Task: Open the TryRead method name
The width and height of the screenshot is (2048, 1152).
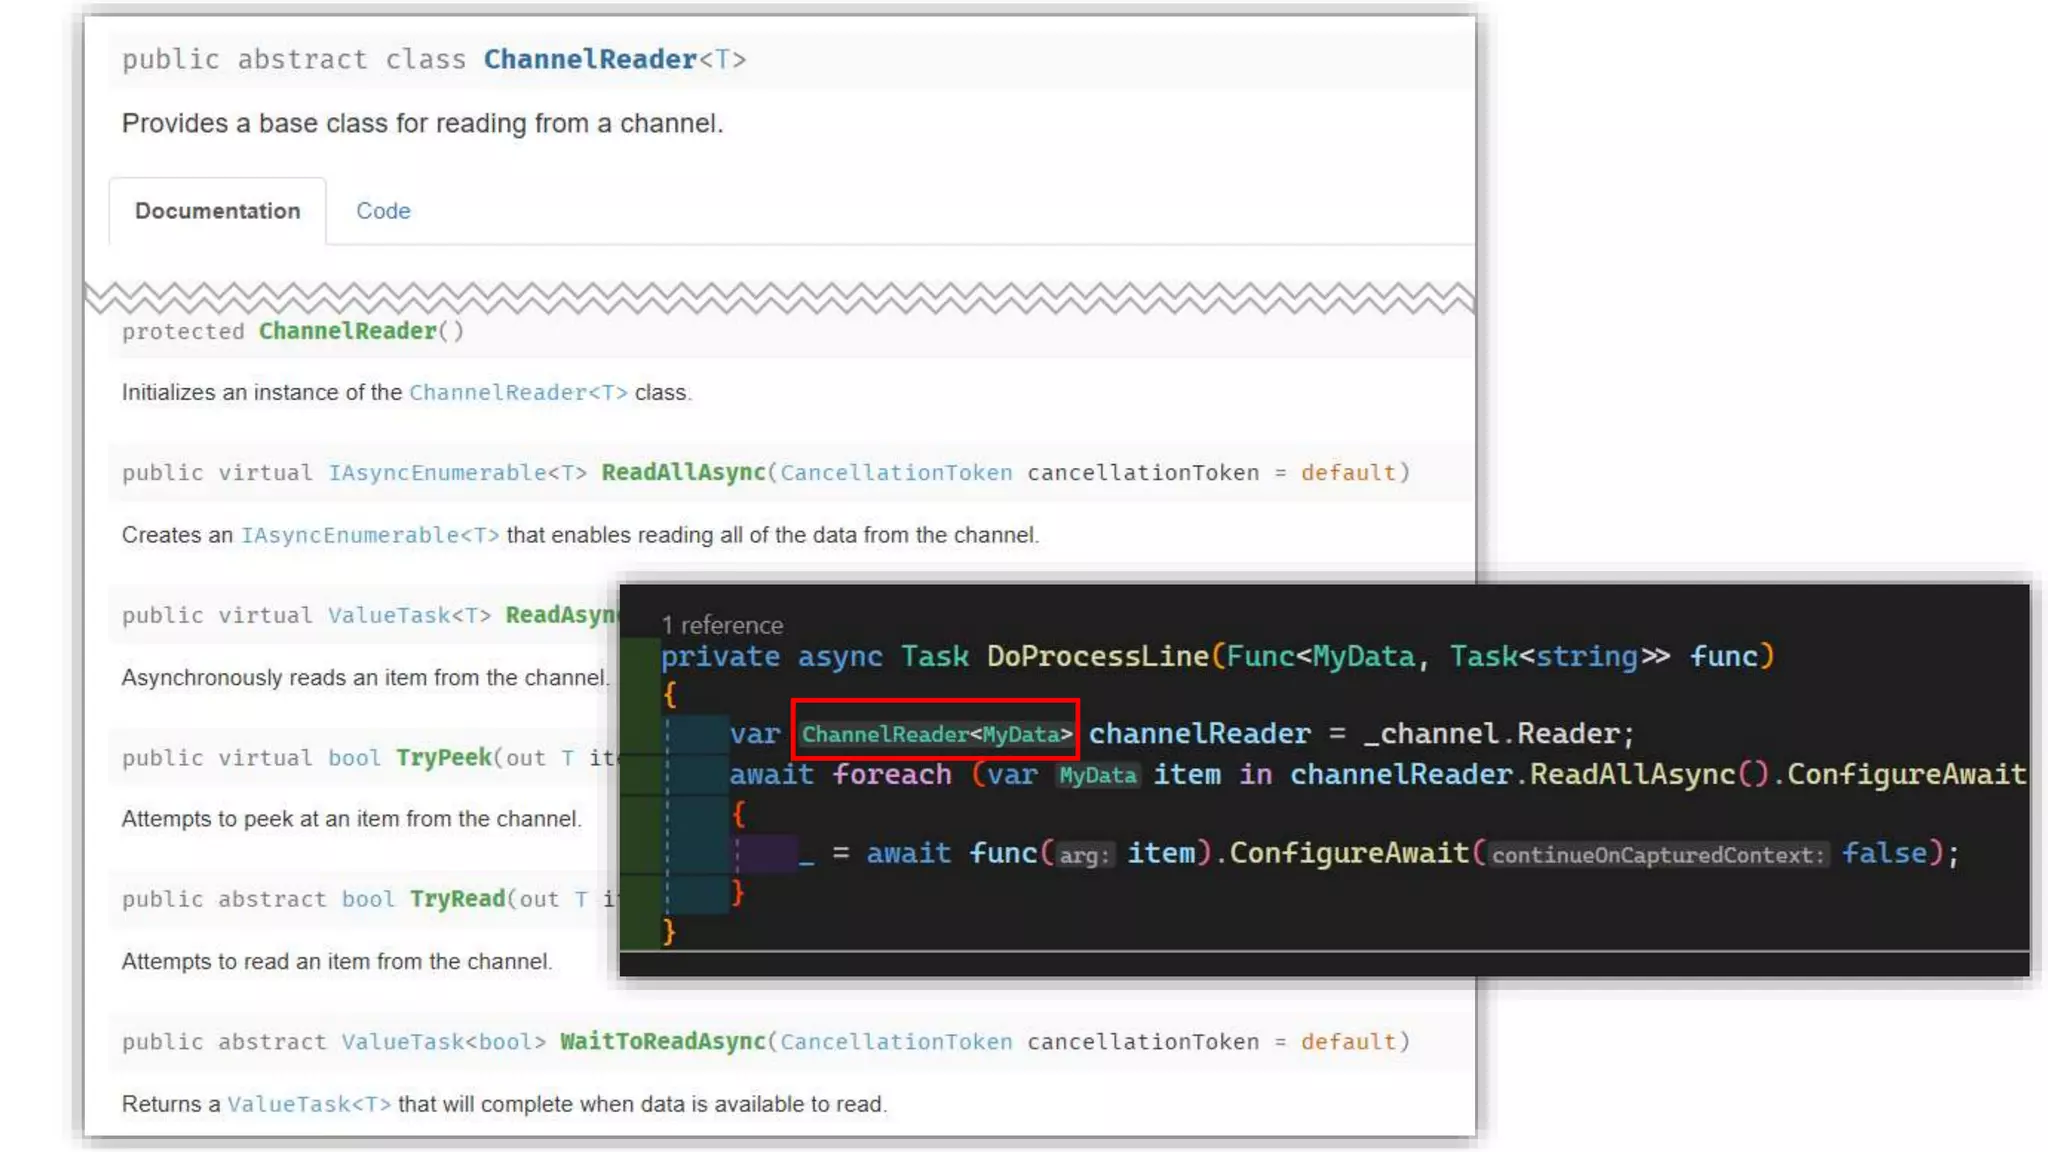Action: 457,899
